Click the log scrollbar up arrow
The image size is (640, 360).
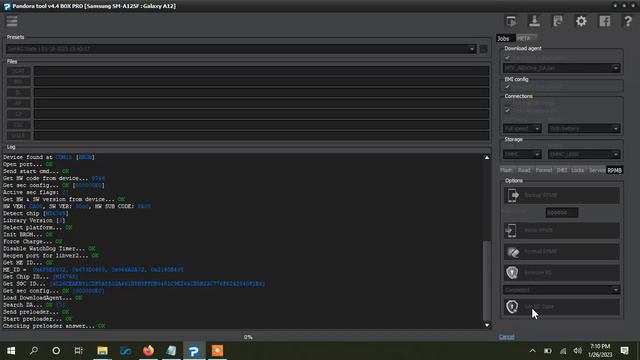tap(487, 158)
